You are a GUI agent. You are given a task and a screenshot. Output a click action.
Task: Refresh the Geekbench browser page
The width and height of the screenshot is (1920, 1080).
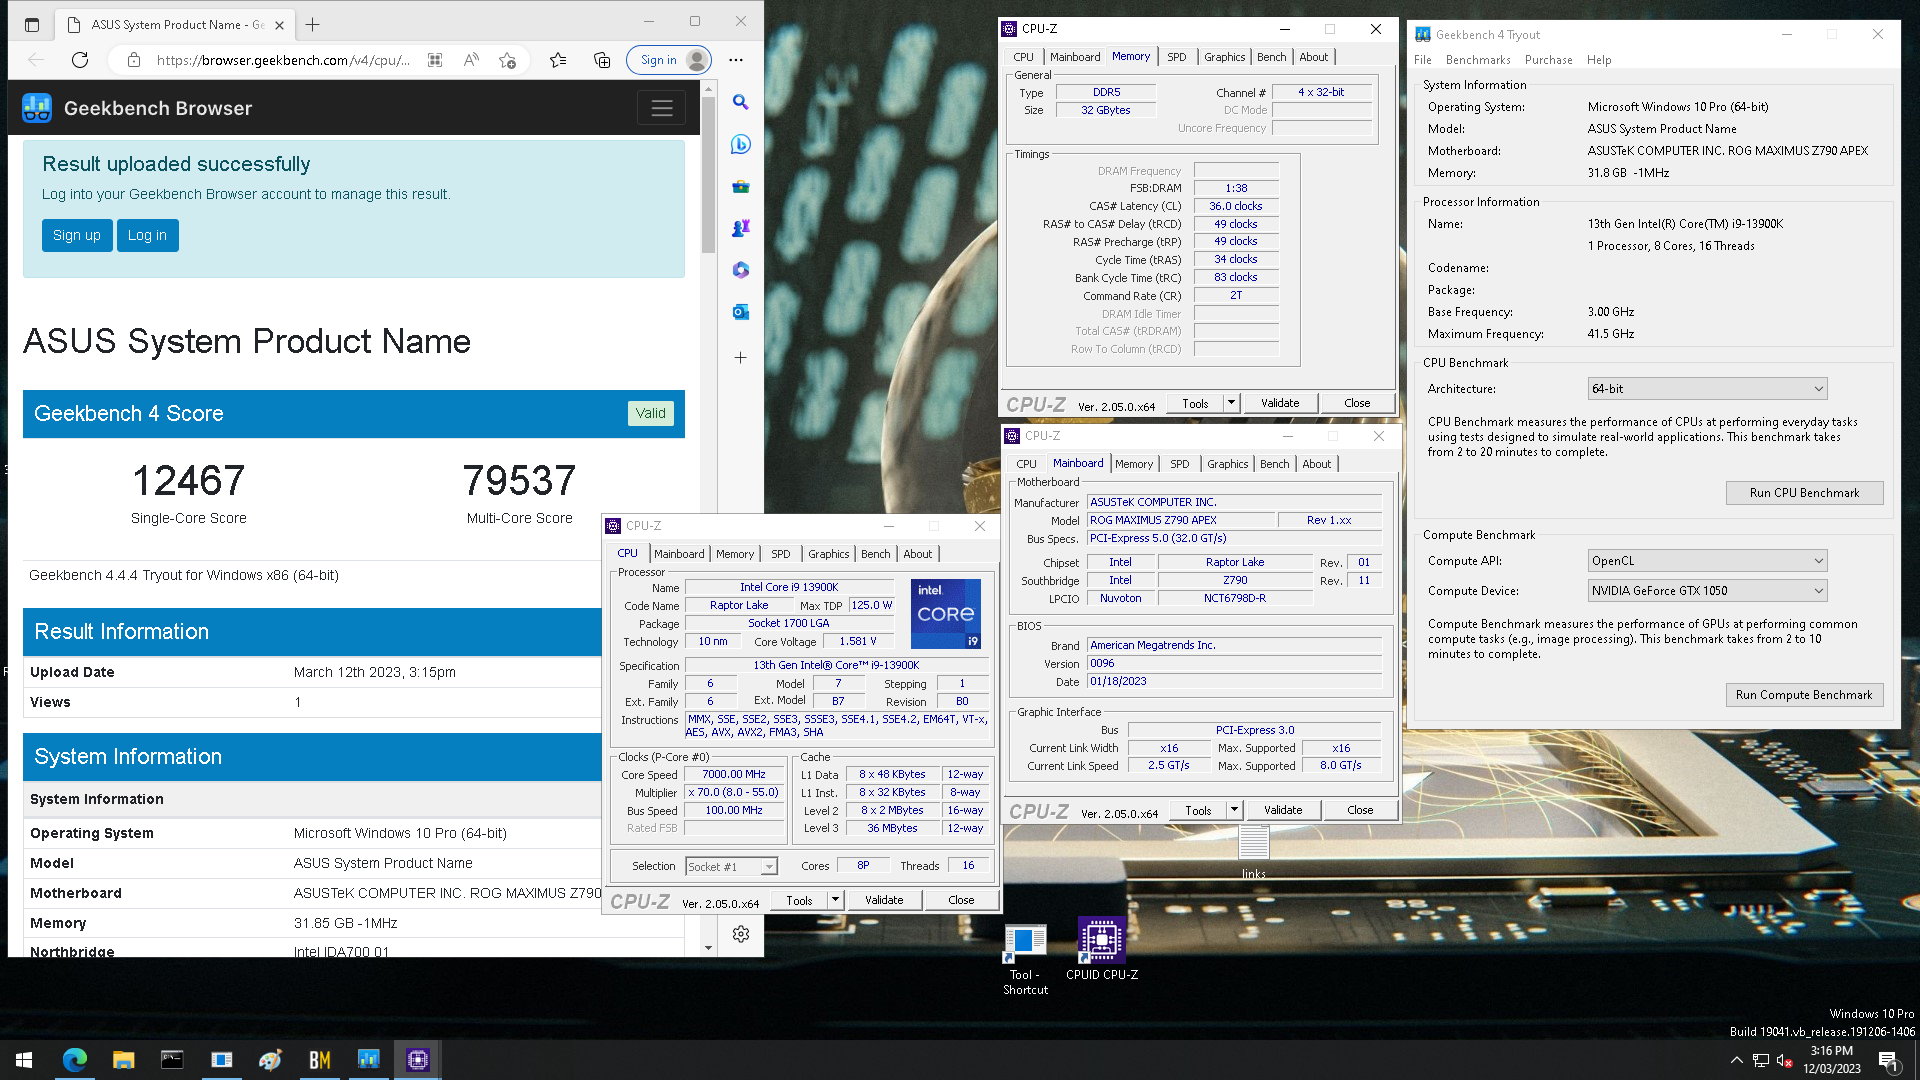[x=80, y=60]
